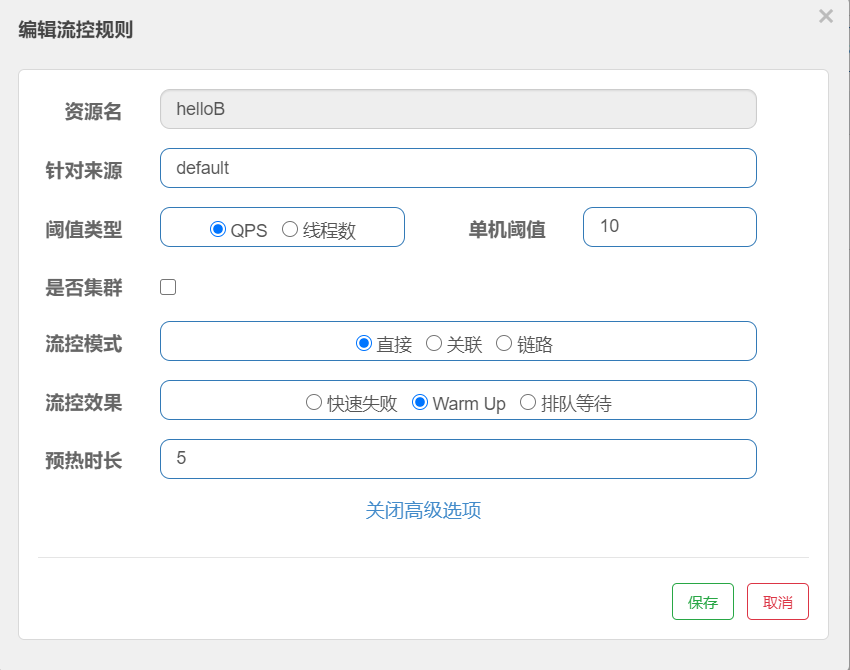
Task: Choose 快速失败 flow control effect
Action: point(312,401)
